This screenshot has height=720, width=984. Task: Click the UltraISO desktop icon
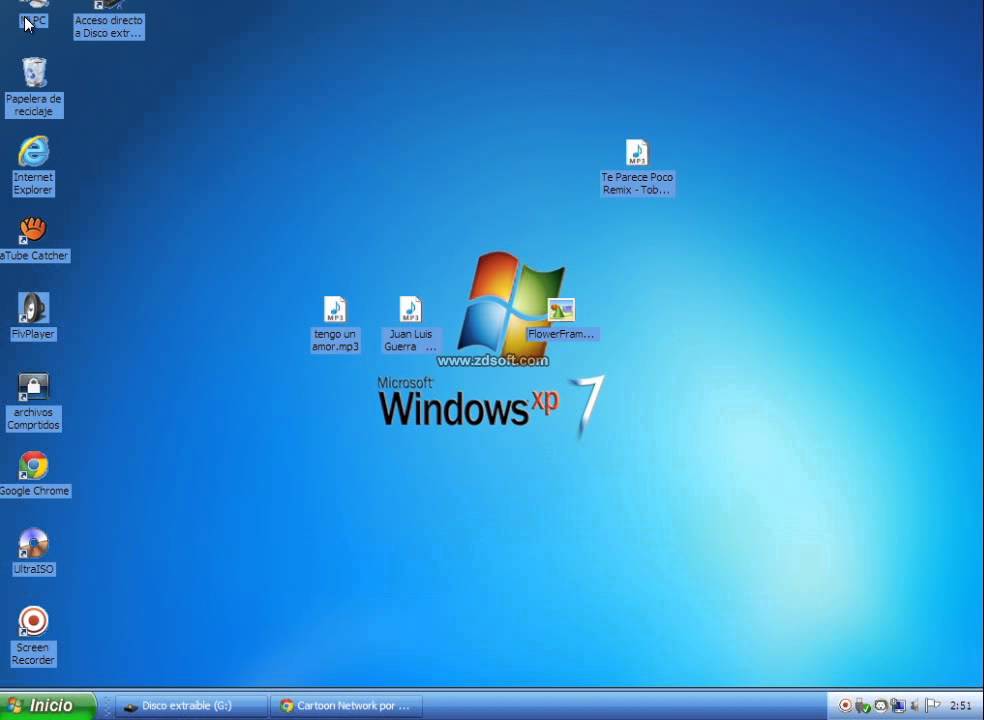(x=33, y=544)
